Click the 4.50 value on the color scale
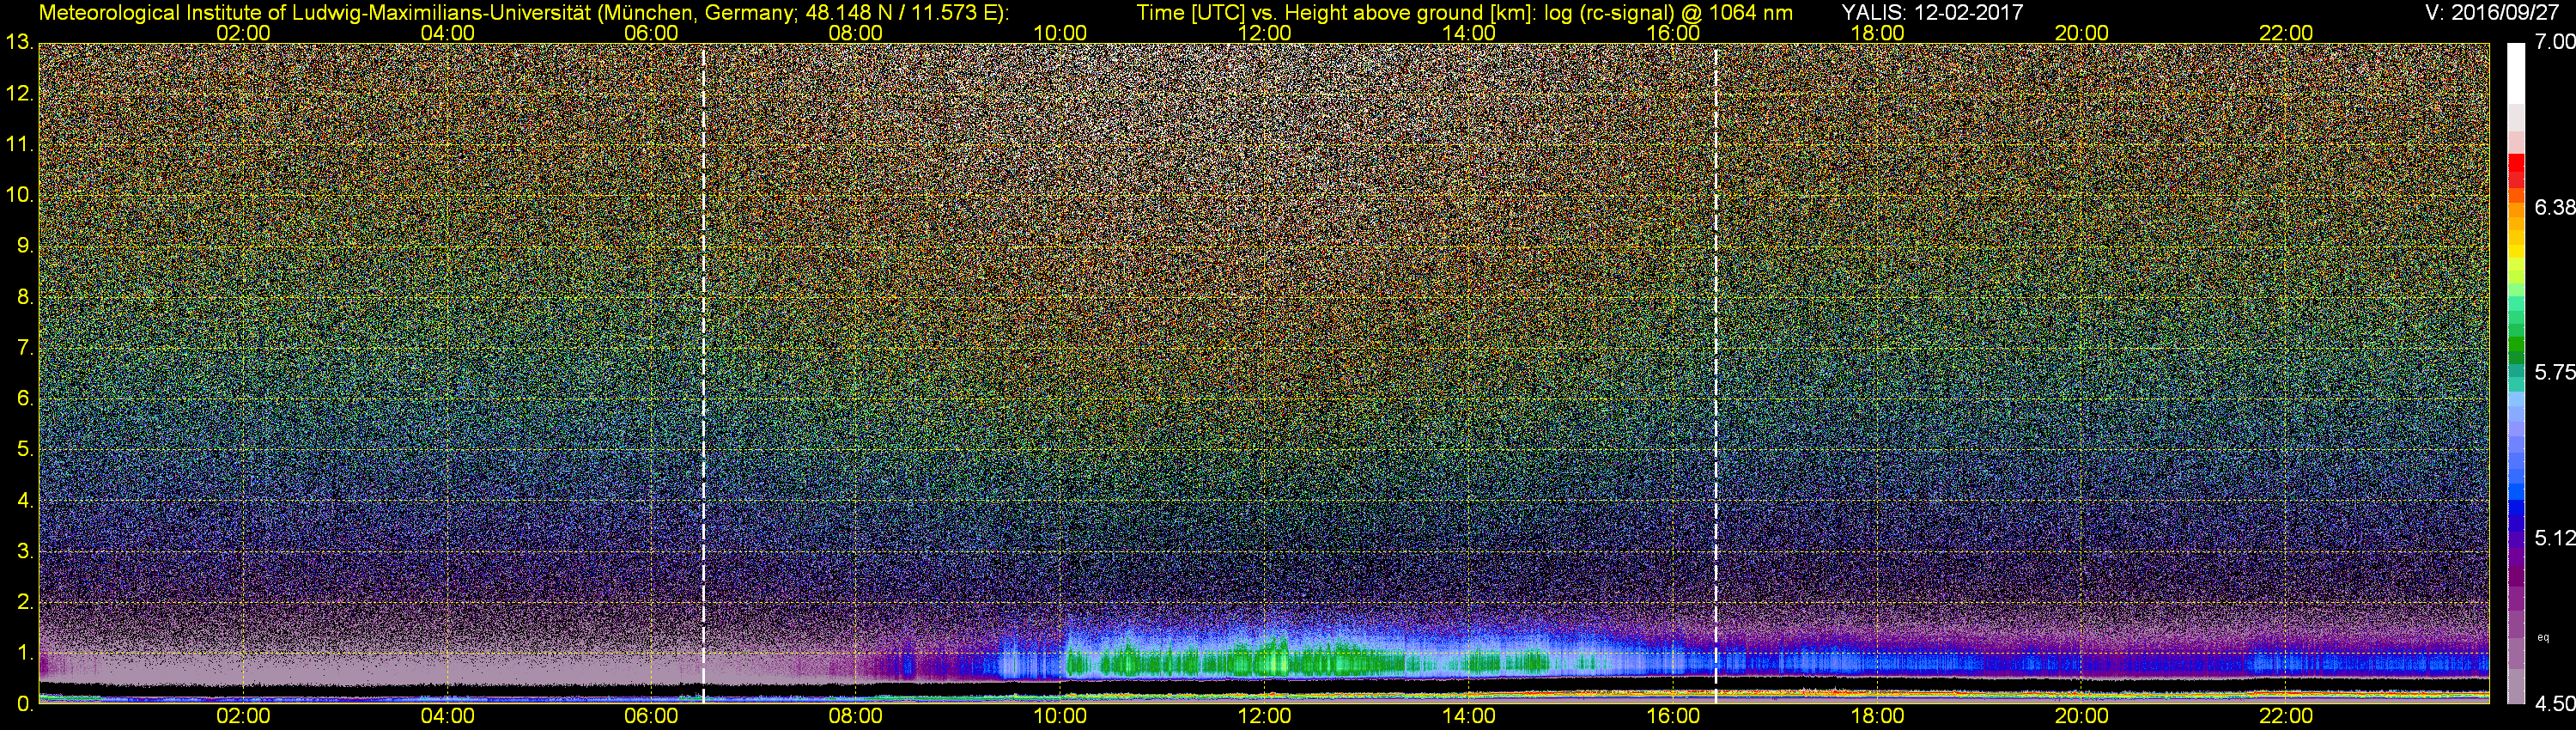2576x730 pixels. coord(2555,704)
